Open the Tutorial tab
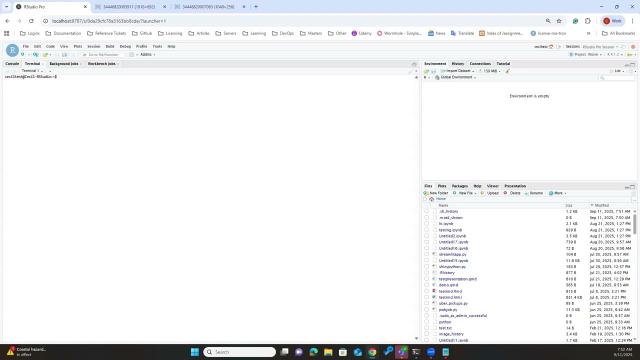This screenshot has width=640, height=360. pos(503,64)
